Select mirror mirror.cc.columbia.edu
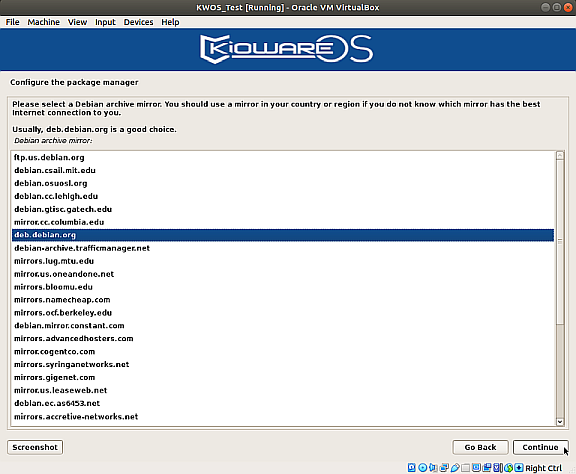Screen dimensions: 576x474 [x=283, y=222]
